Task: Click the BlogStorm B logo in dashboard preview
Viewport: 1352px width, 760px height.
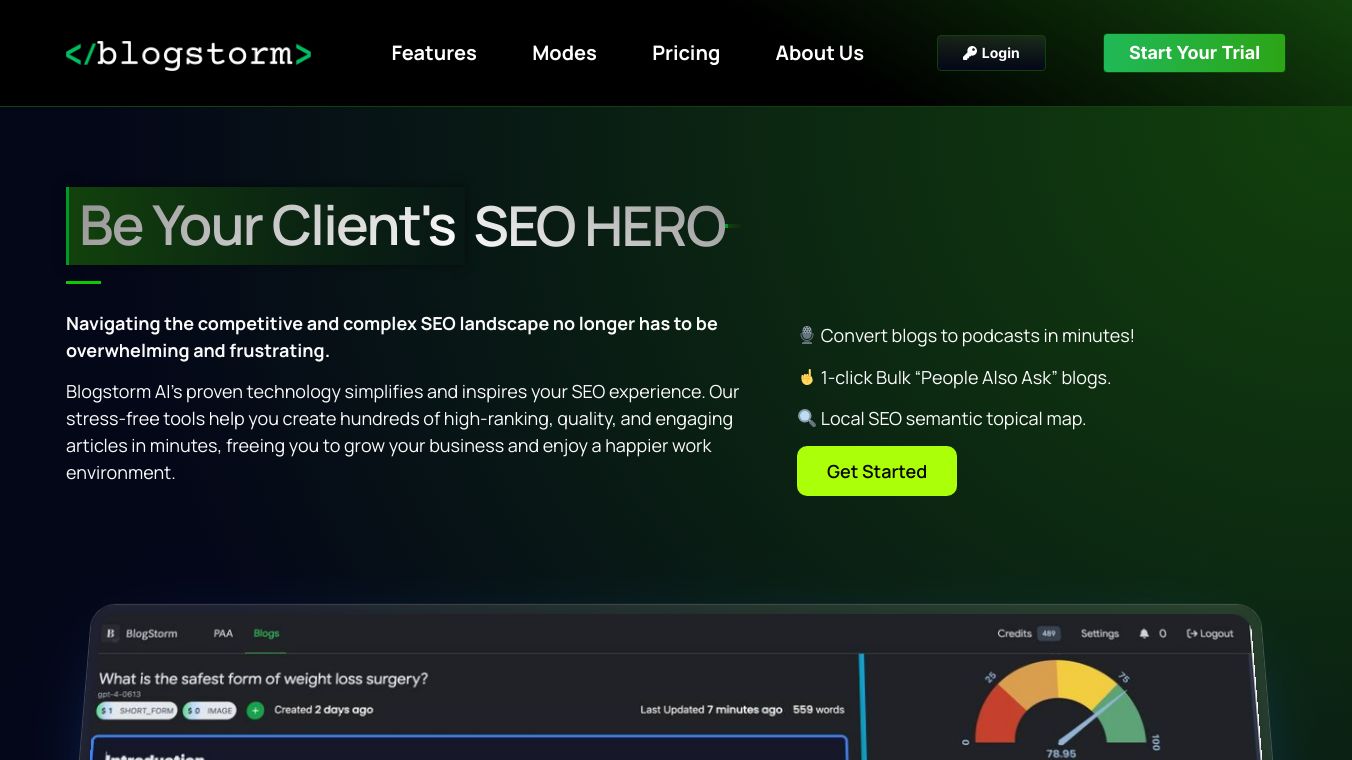Action: [111, 633]
